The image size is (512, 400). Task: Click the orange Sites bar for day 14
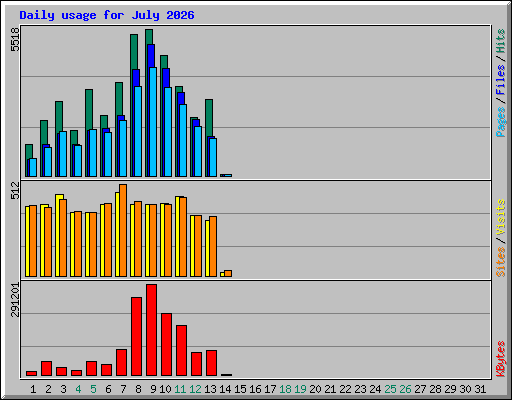[228, 273]
